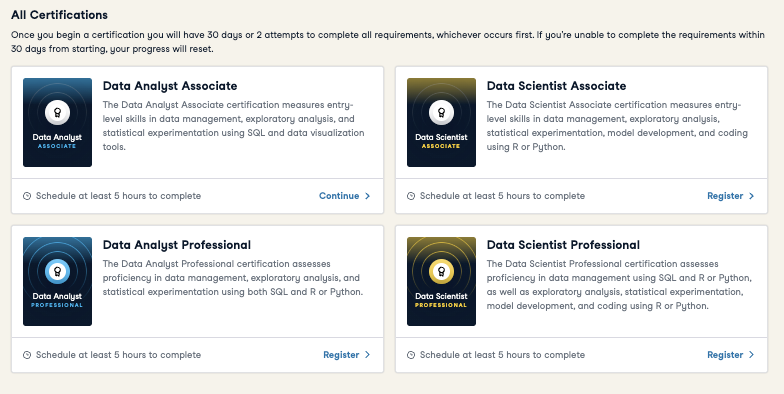Click the chevron beside Data Scientist Associate Register

click(752, 196)
